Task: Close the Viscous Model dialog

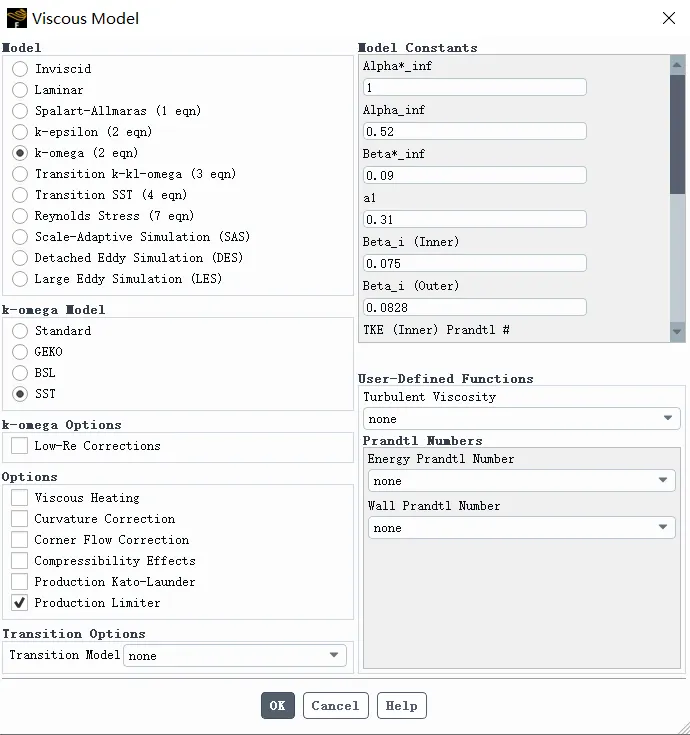Action: tap(669, 18)
